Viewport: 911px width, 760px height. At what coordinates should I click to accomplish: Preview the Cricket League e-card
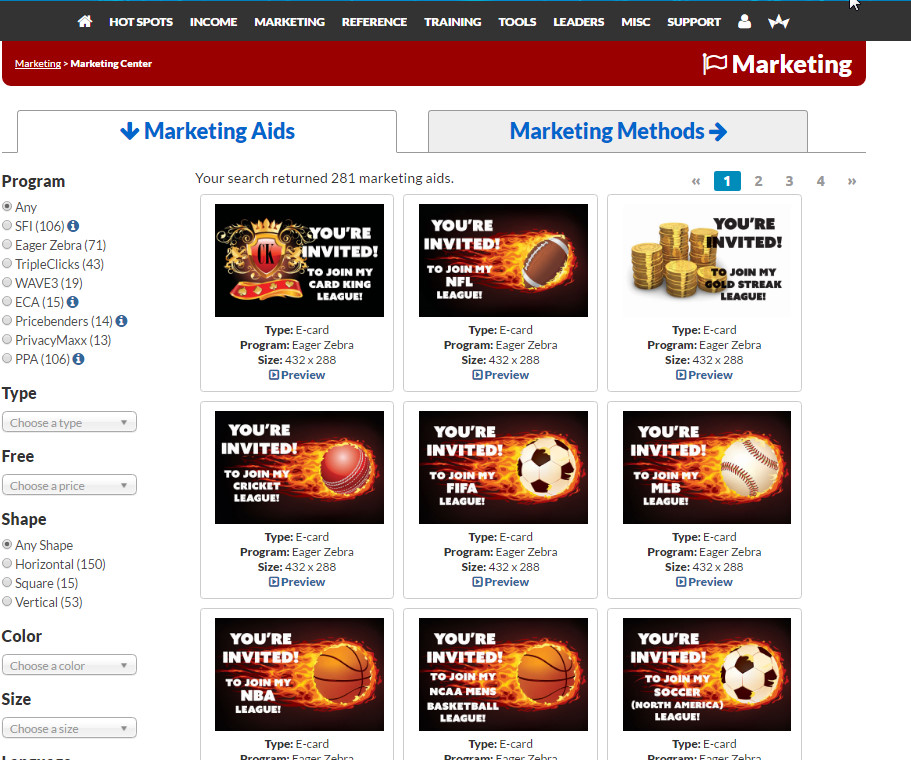[x=297, y=582]
